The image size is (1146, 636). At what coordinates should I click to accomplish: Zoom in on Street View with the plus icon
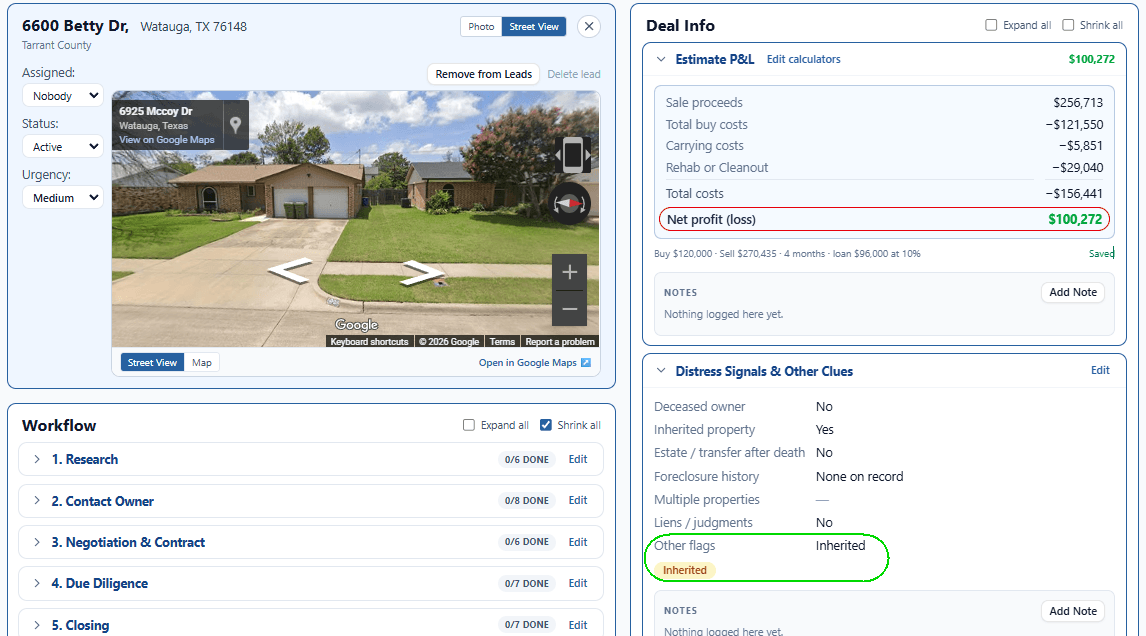569,273
